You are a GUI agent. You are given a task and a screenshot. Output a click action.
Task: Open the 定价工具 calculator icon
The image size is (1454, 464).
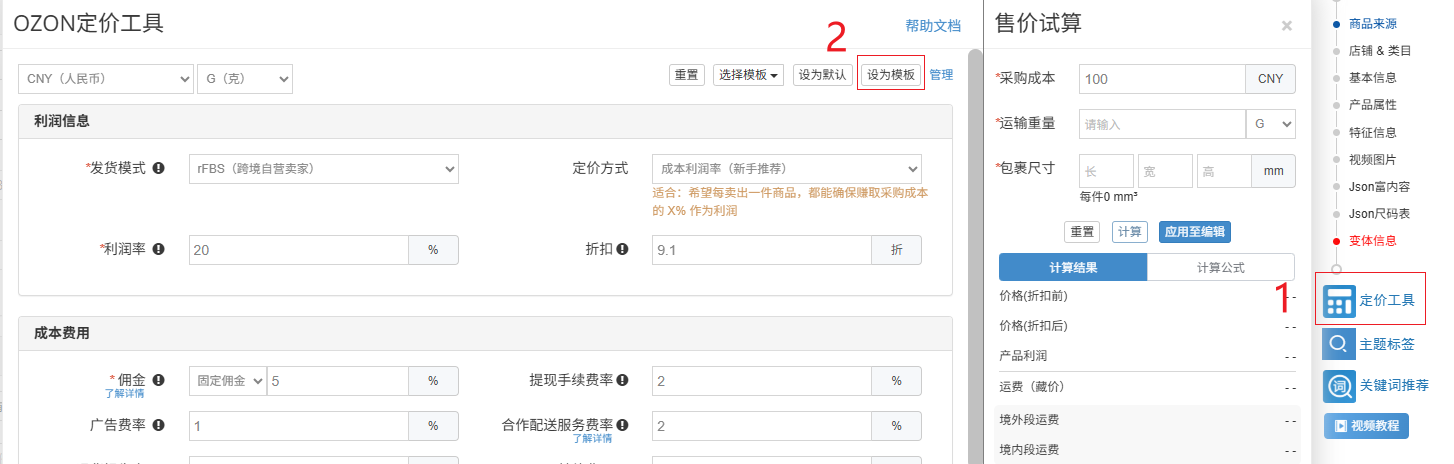pos(1338,300)
